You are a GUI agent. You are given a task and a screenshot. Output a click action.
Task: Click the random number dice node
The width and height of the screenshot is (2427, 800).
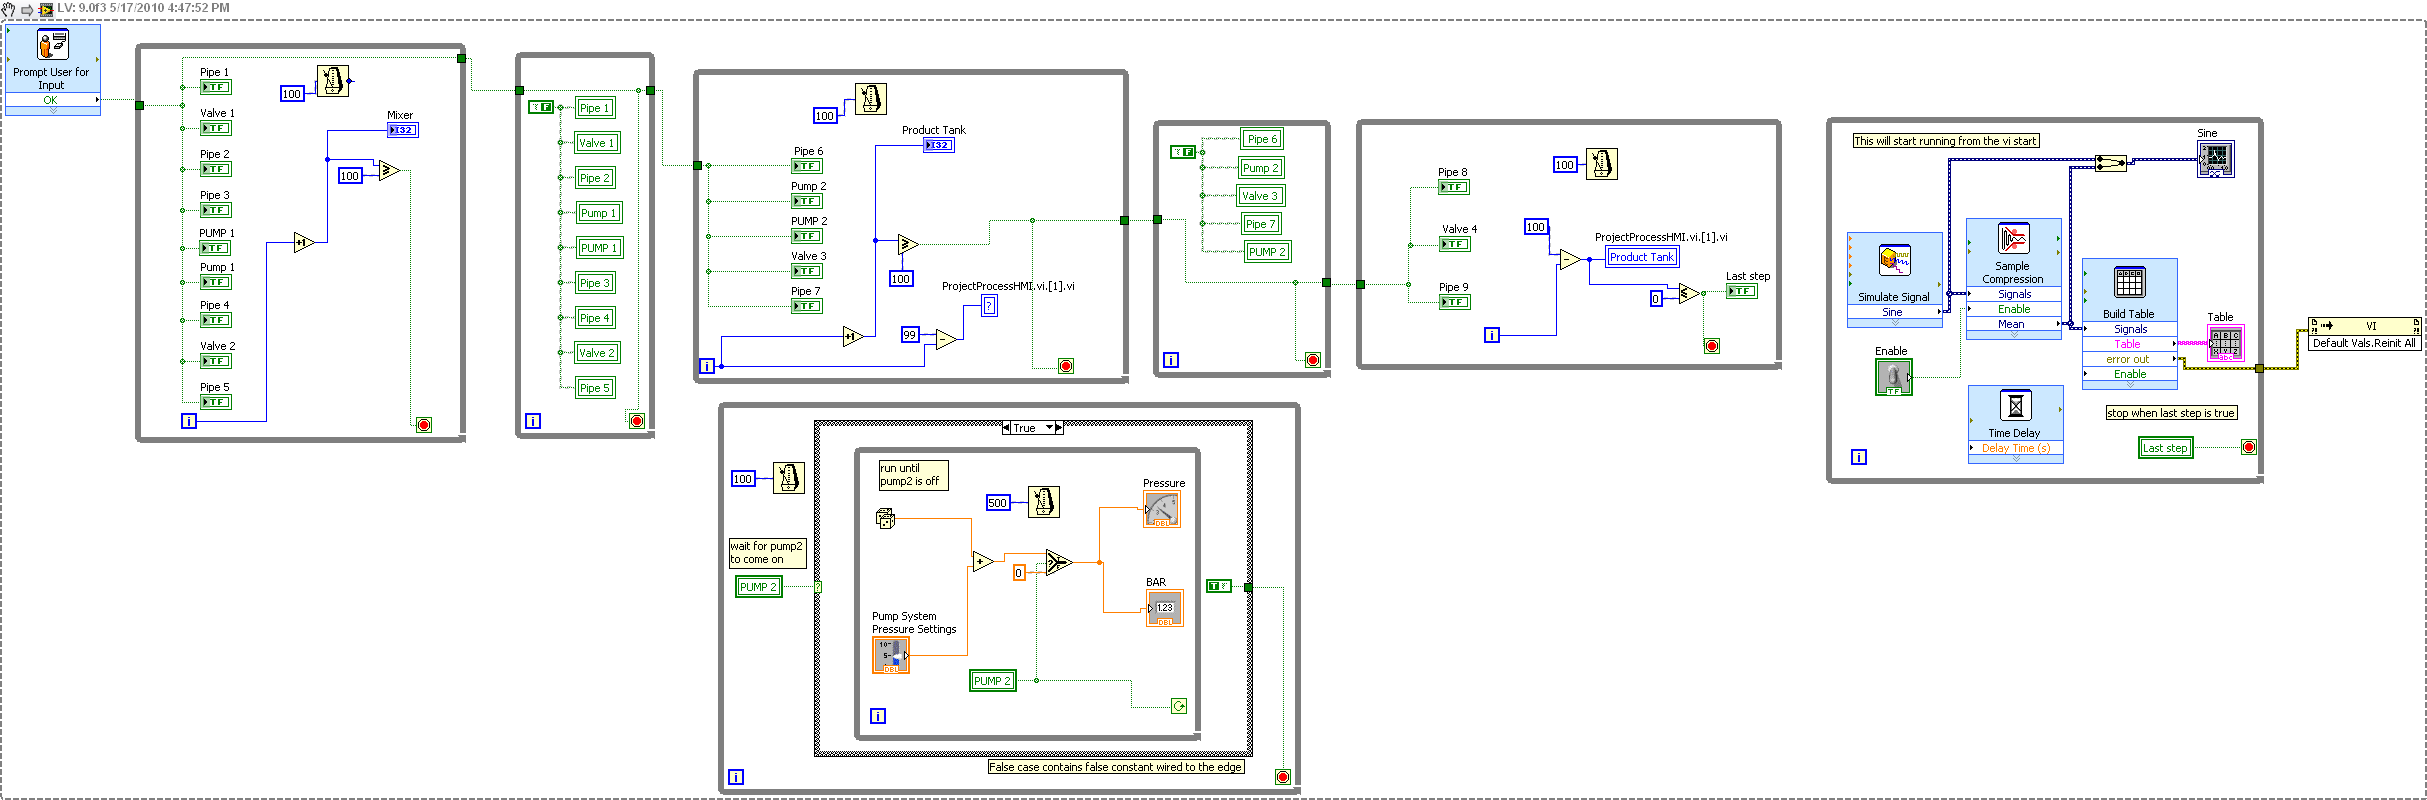pos(885,518)
